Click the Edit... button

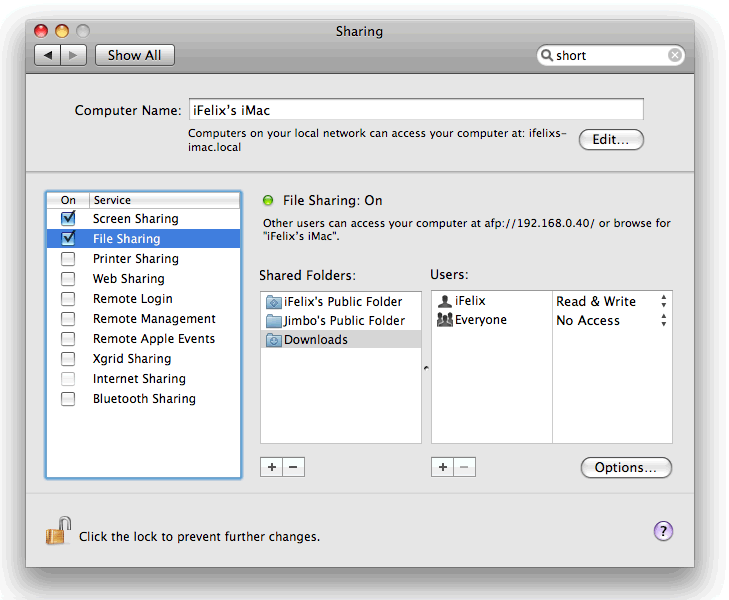[610, 140]
